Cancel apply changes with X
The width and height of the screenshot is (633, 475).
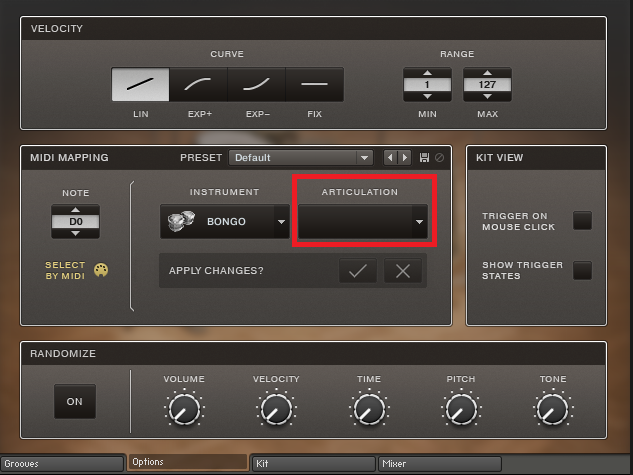point(403,271)
